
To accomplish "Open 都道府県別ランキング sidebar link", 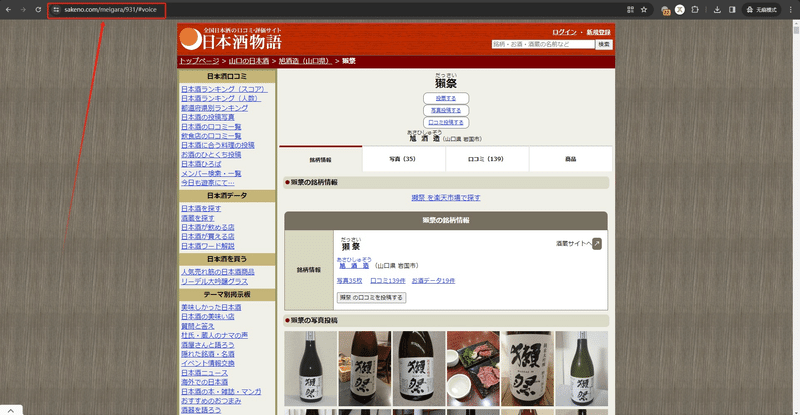I will tap(214, 108).
